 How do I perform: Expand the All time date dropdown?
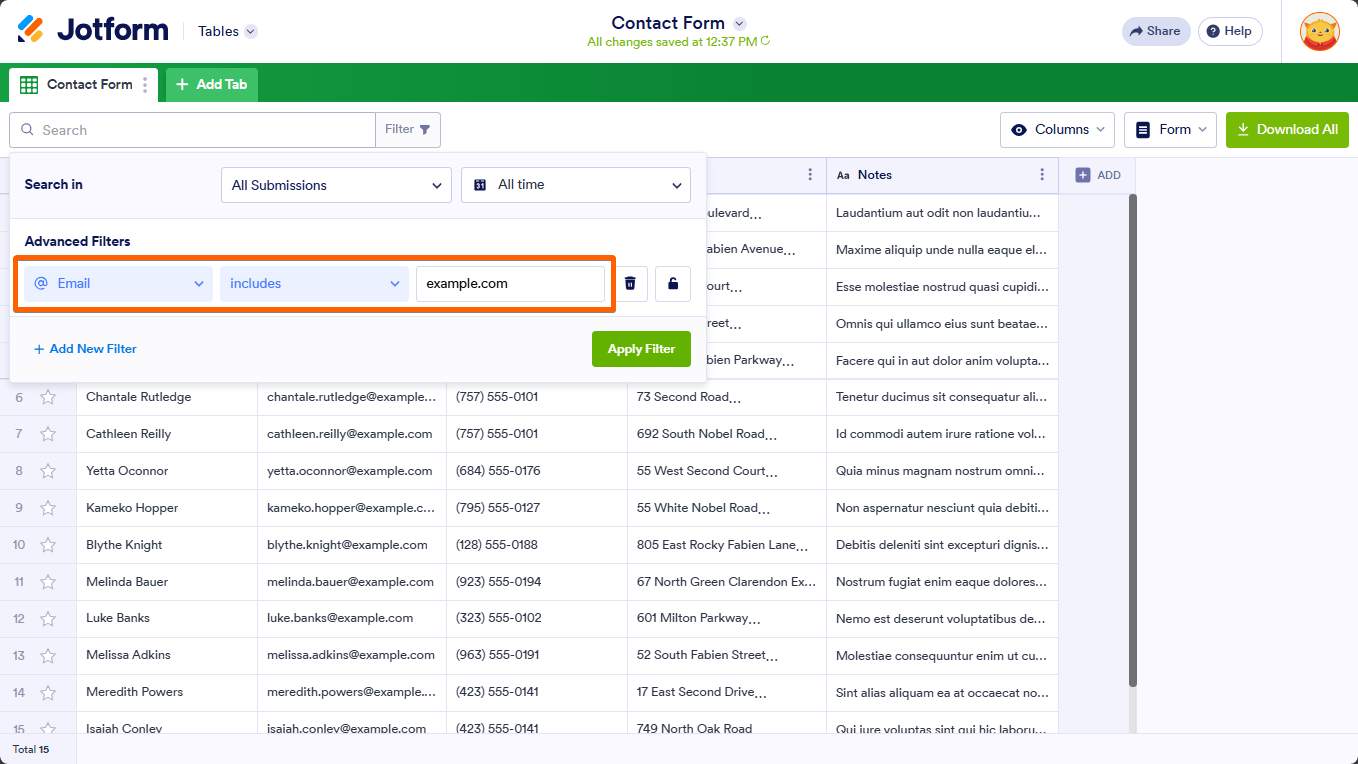pyautogui.click(x=576, y=185)
